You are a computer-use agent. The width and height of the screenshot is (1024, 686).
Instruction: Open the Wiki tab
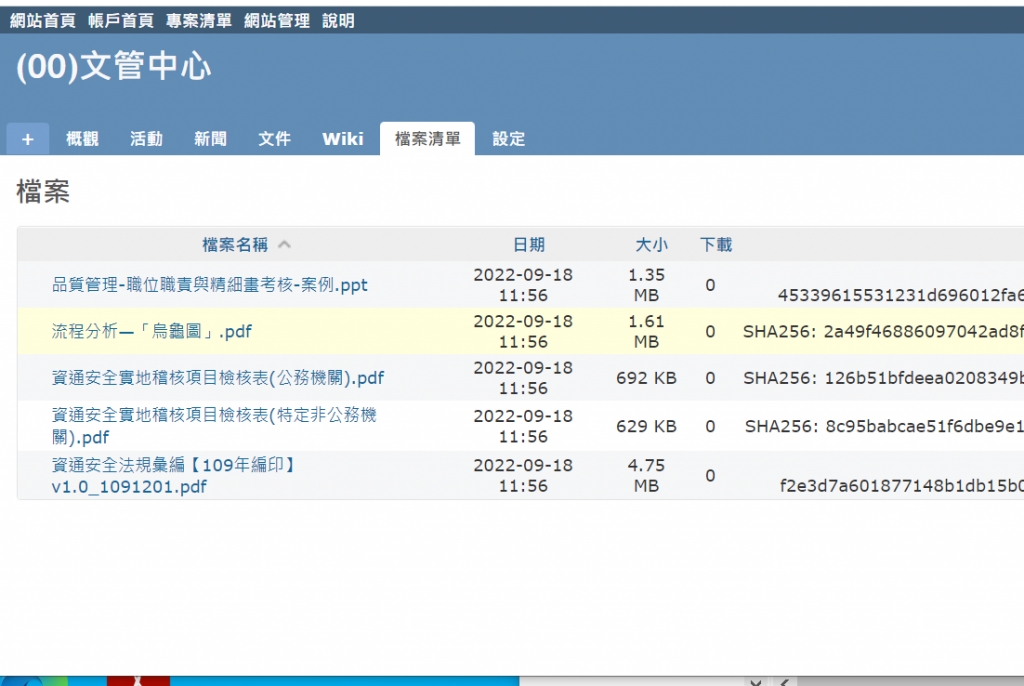(342, 139)
